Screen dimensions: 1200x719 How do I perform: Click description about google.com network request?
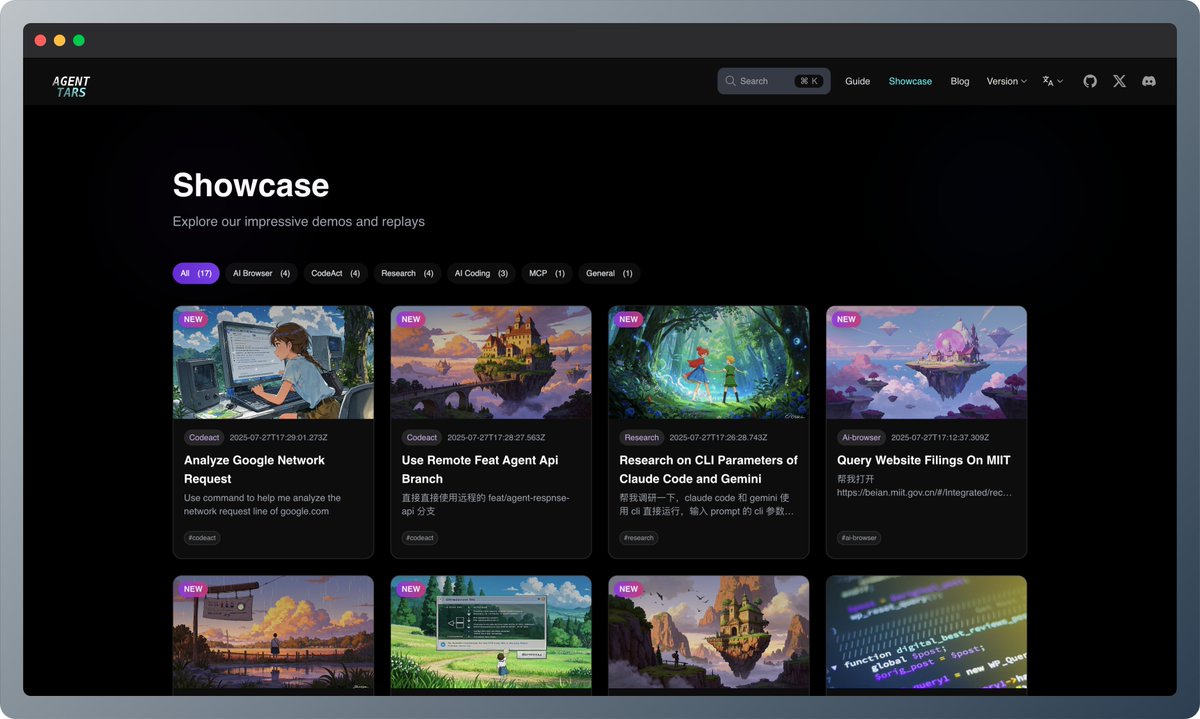(262, 504)
